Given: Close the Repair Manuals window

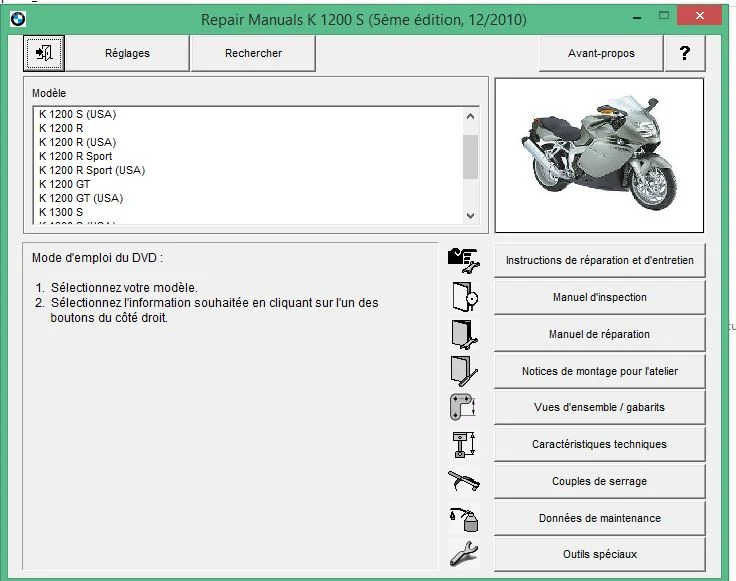Looking at the screenshot, I should (x=699, y=16).
